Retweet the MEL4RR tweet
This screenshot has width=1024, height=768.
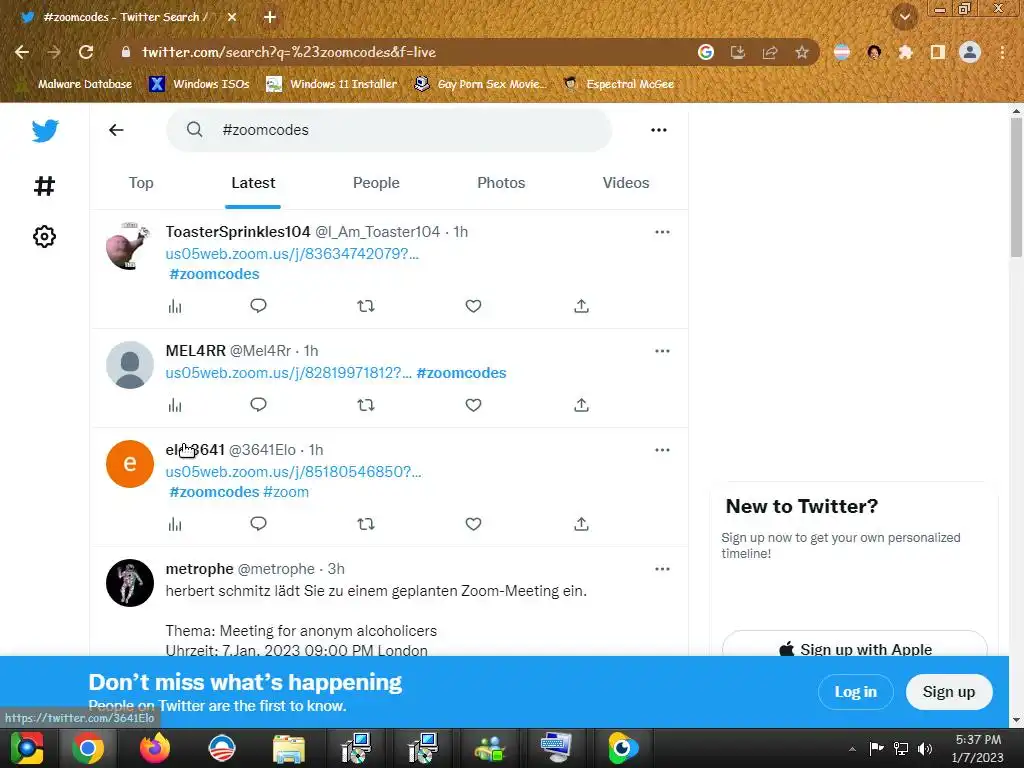tap(366, 405)
